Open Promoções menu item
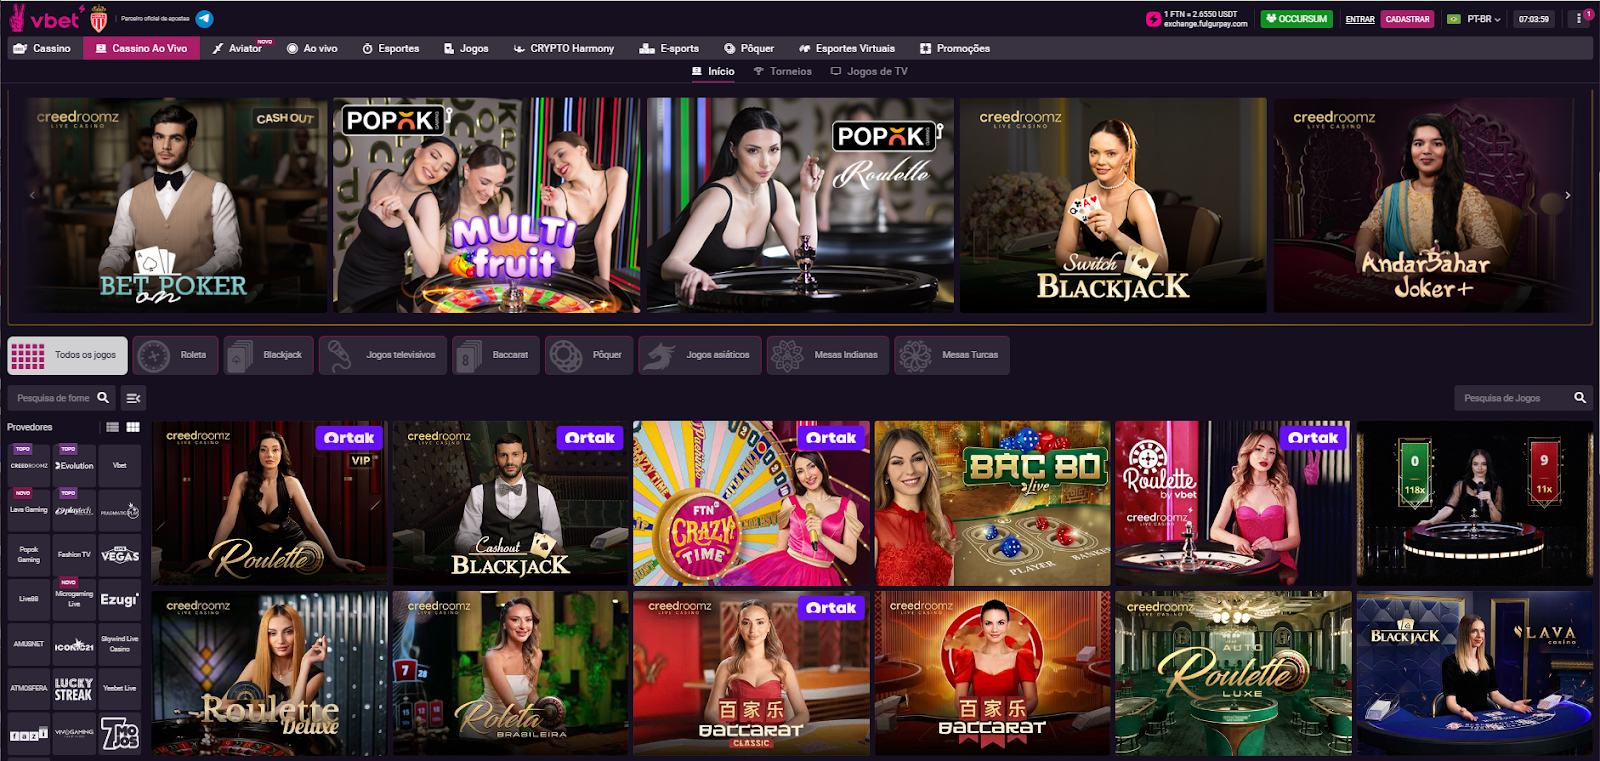 click(x=955, y=48)
